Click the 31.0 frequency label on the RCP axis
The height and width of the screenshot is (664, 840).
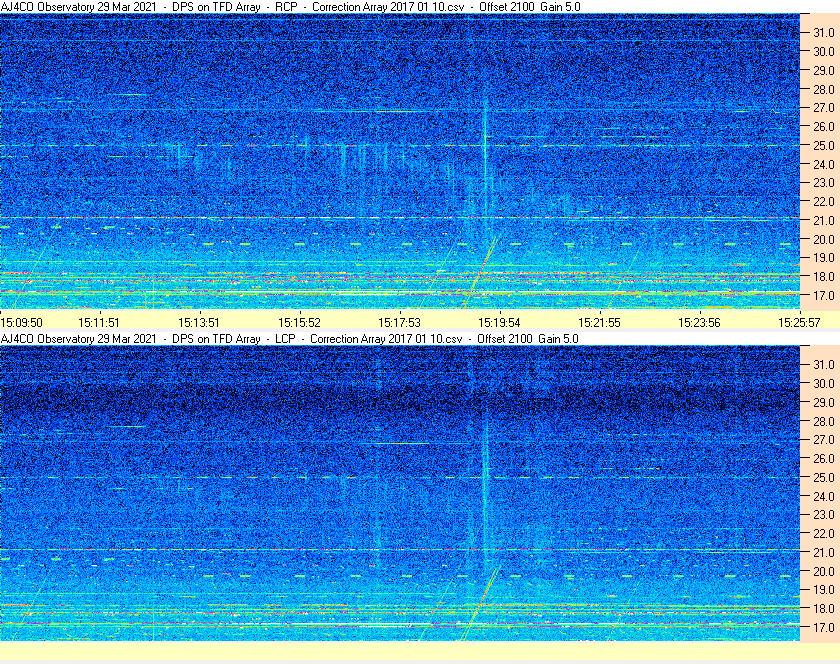[824, 33]
